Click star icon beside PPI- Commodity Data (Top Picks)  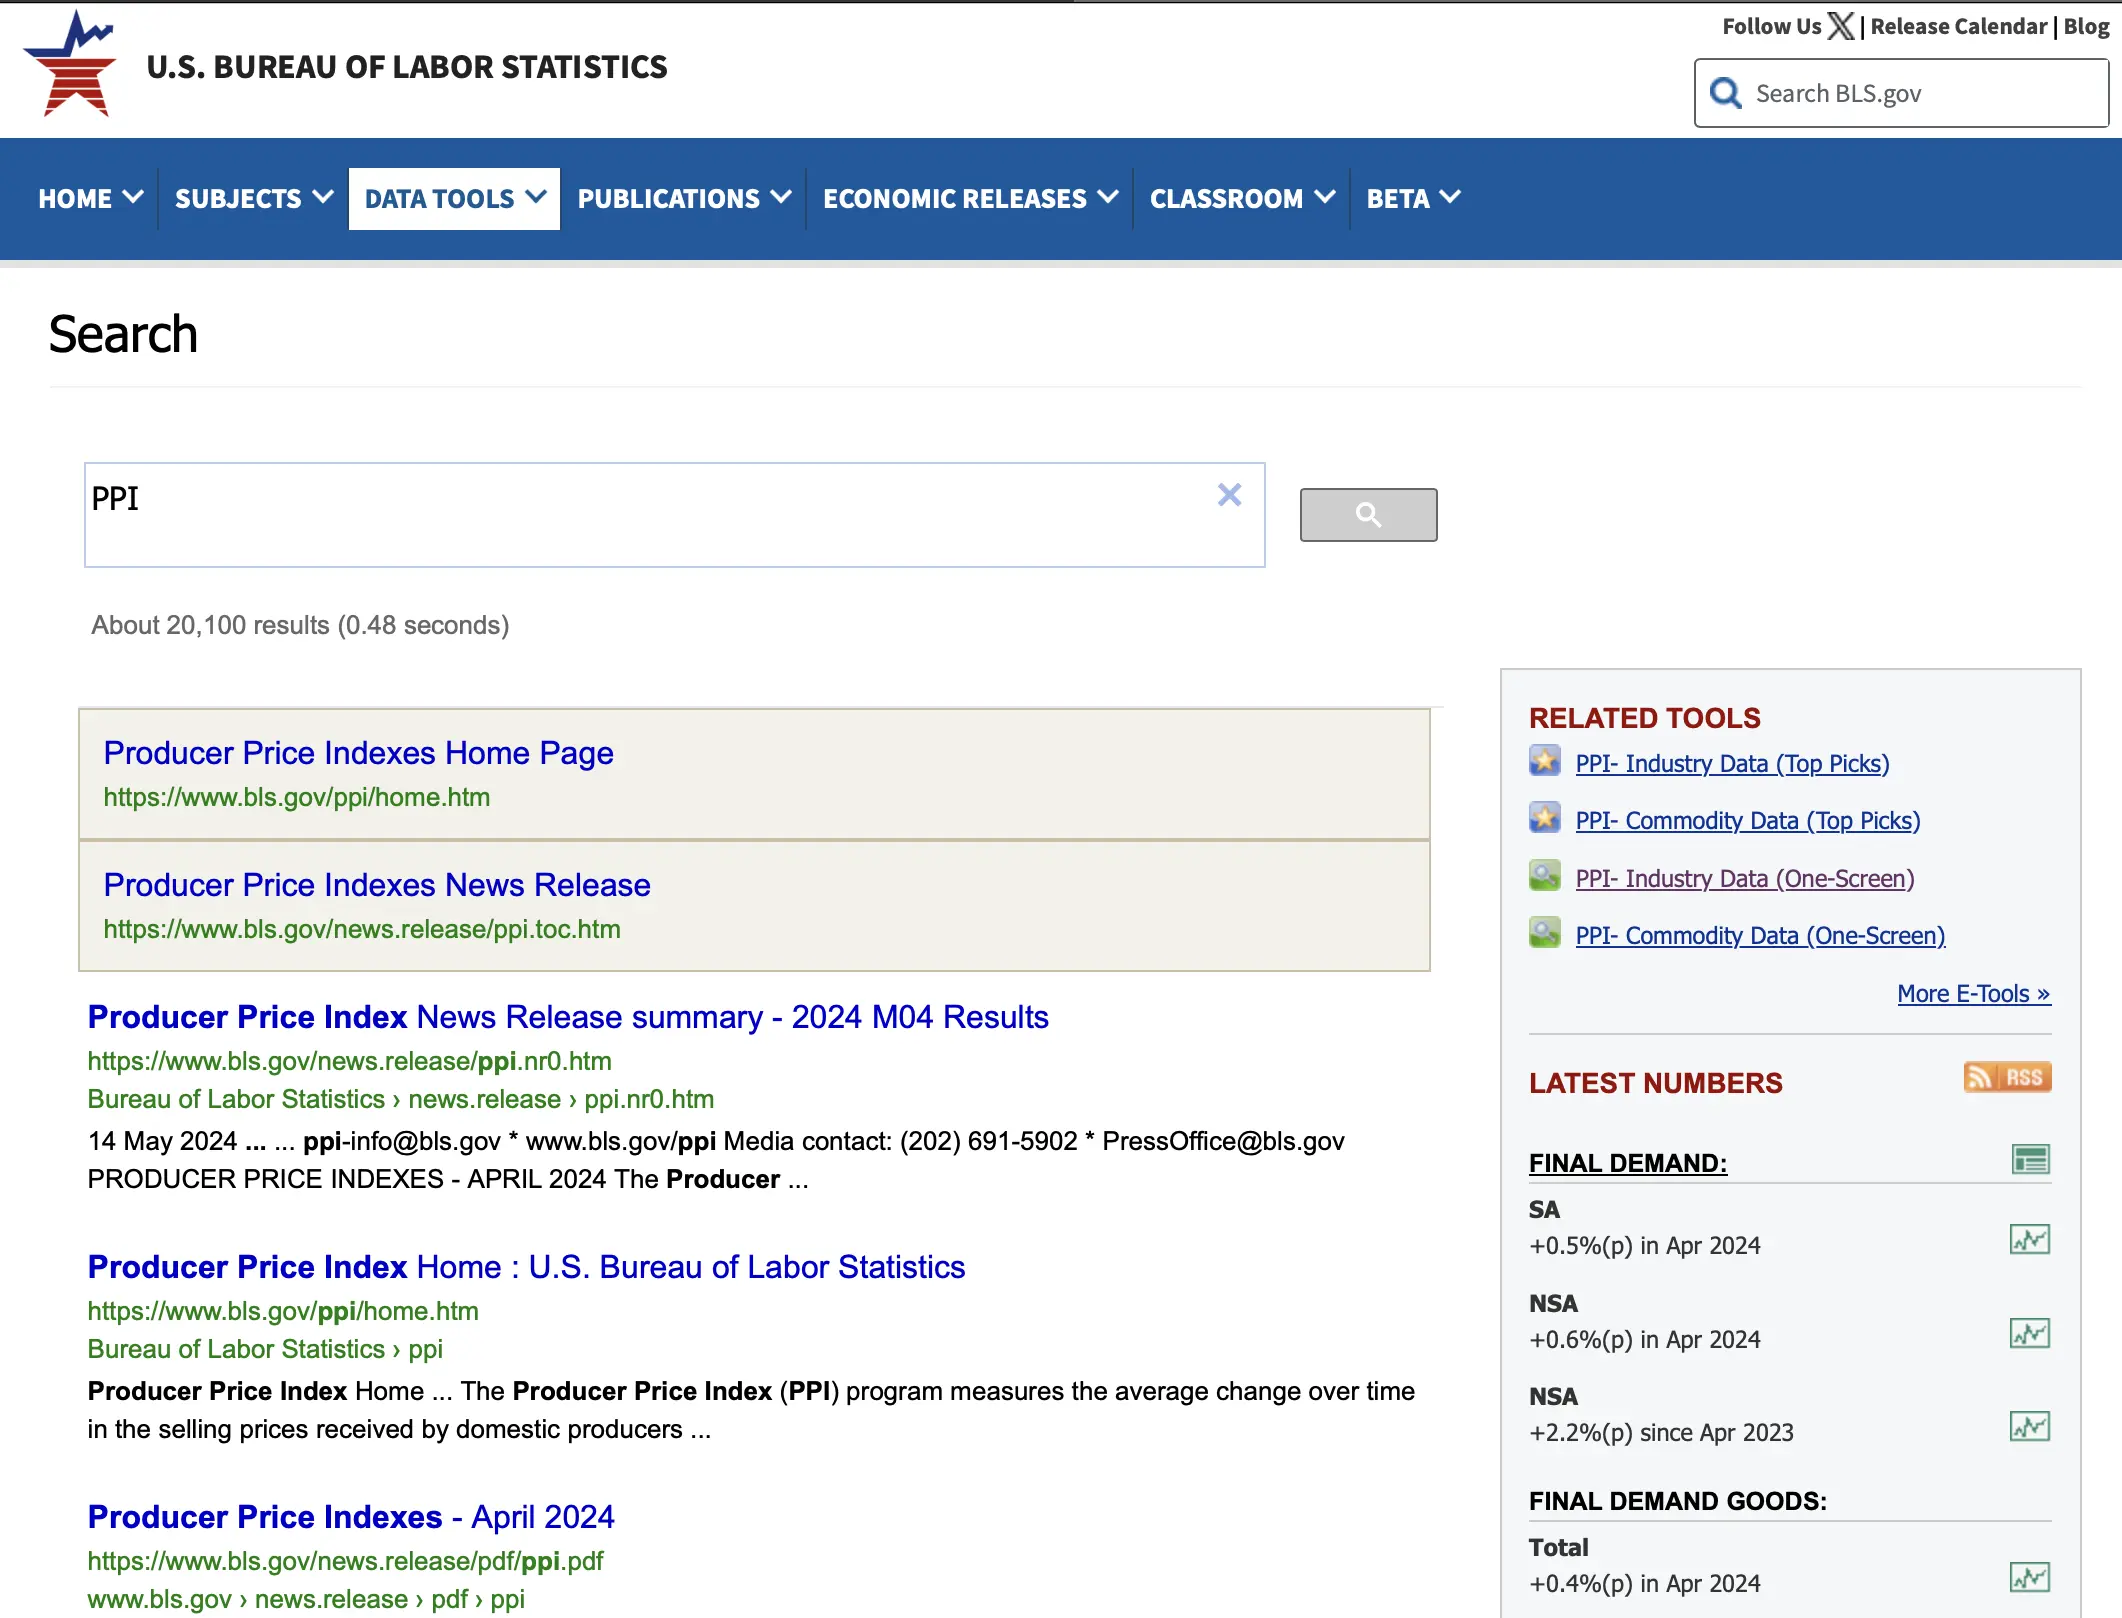(x=1545, y=818)
